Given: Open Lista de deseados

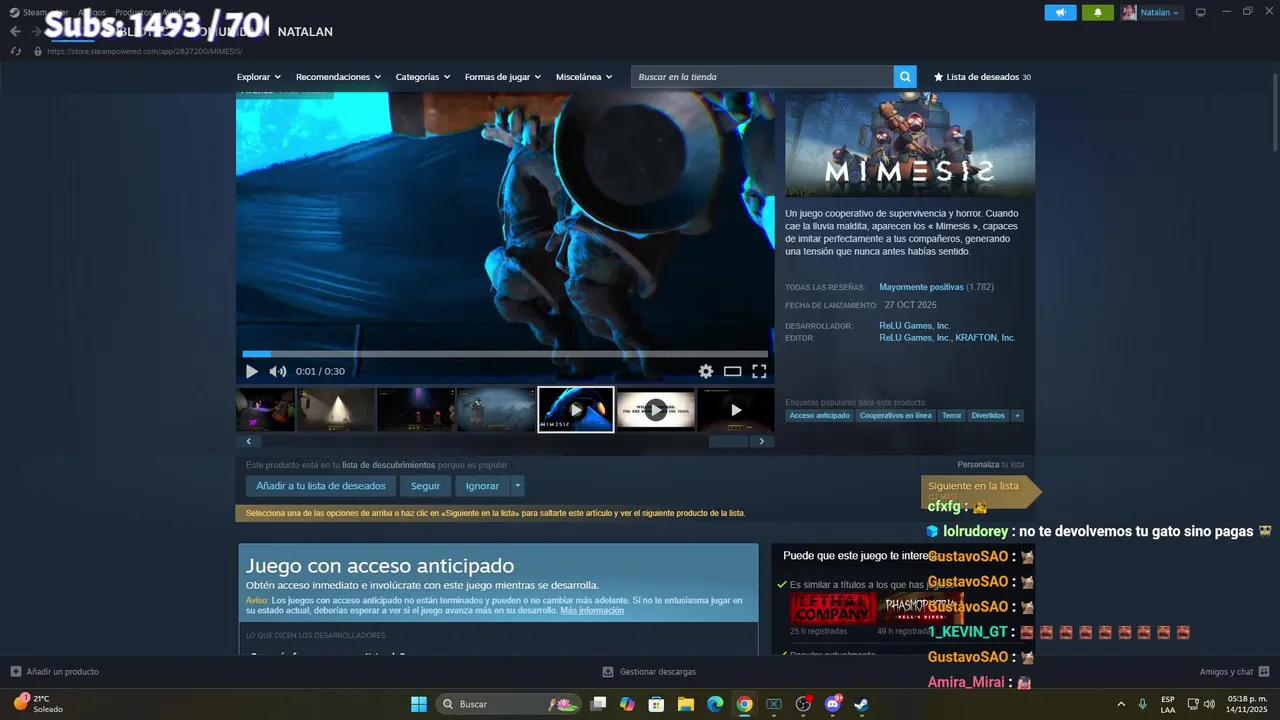Looking at the screenshot, I should pos(982,77).
